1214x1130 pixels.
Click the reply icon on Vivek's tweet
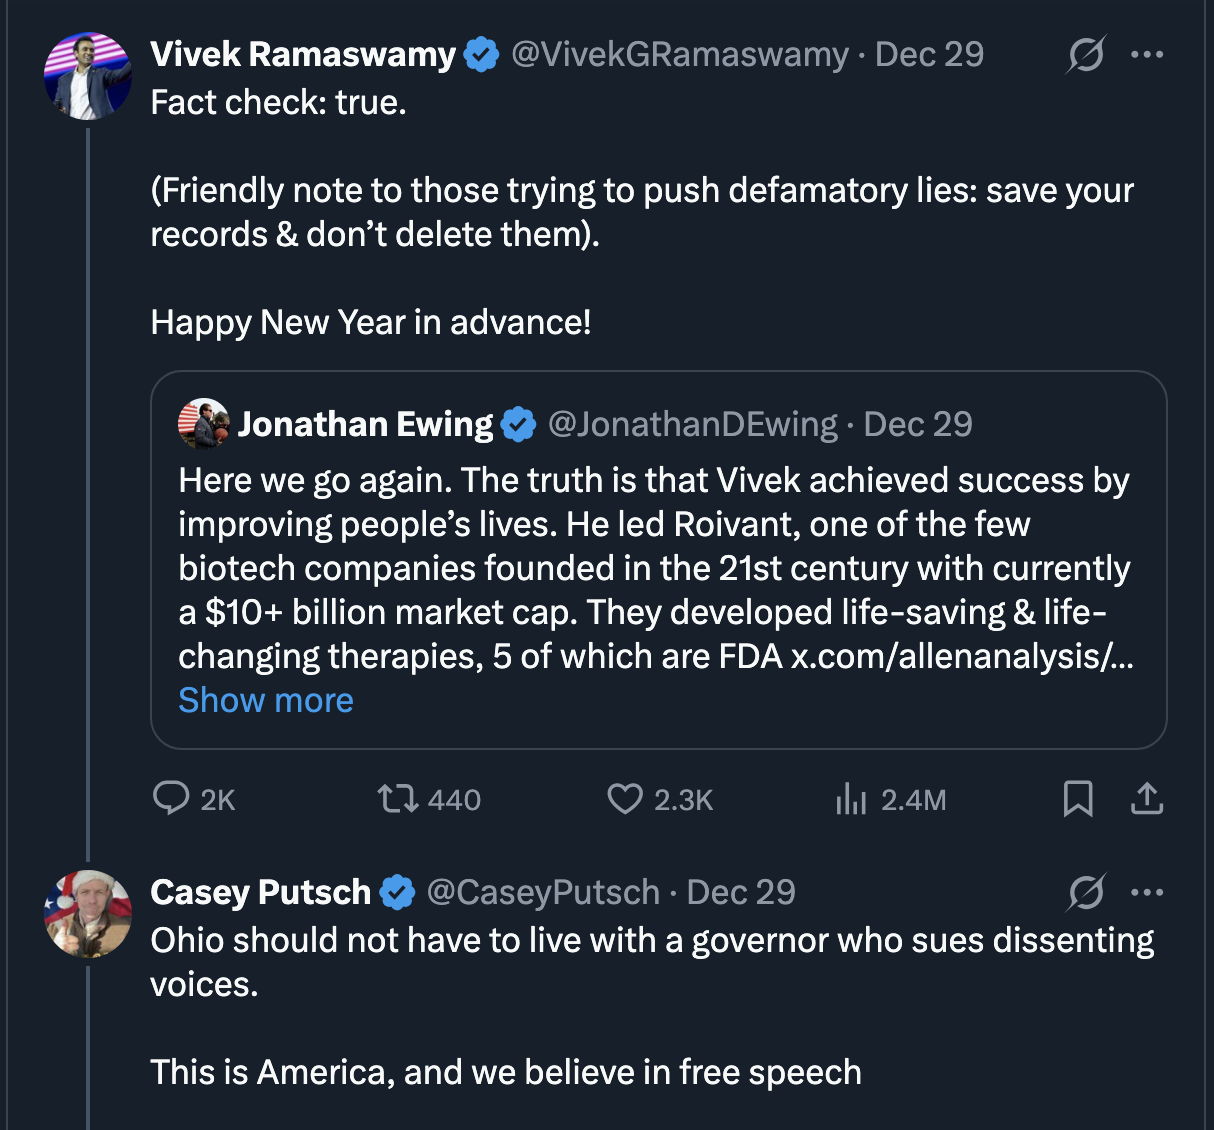(171, 799)
